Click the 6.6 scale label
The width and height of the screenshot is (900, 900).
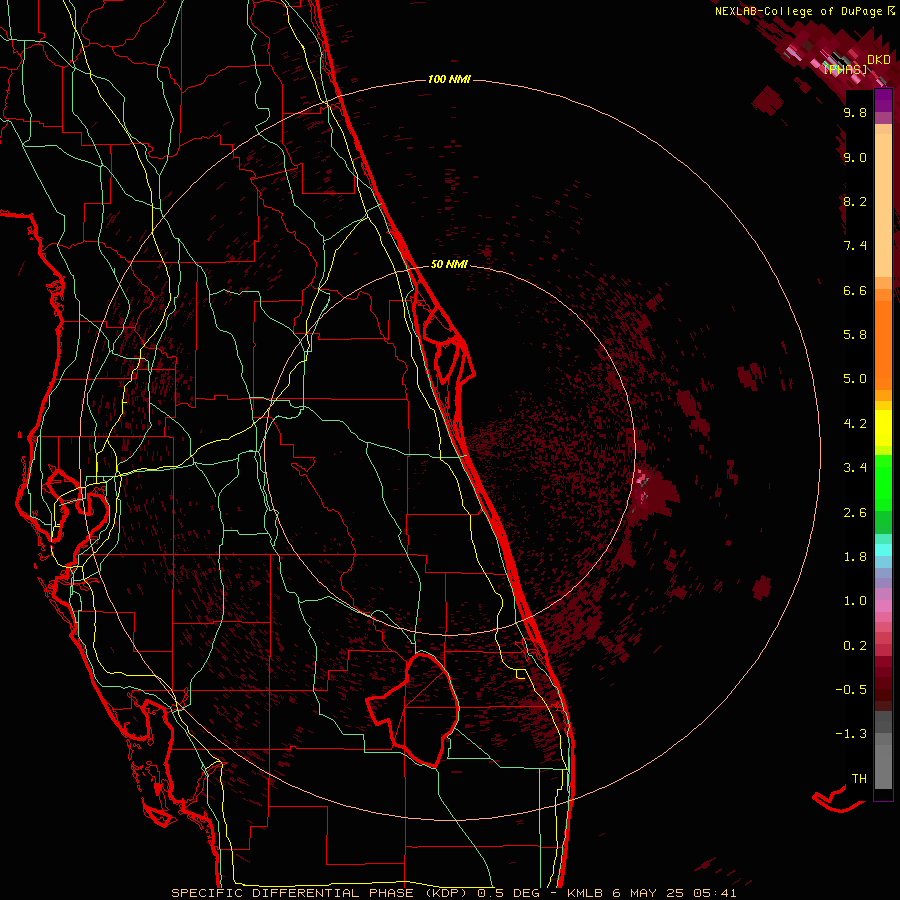(x=855, y=290)
